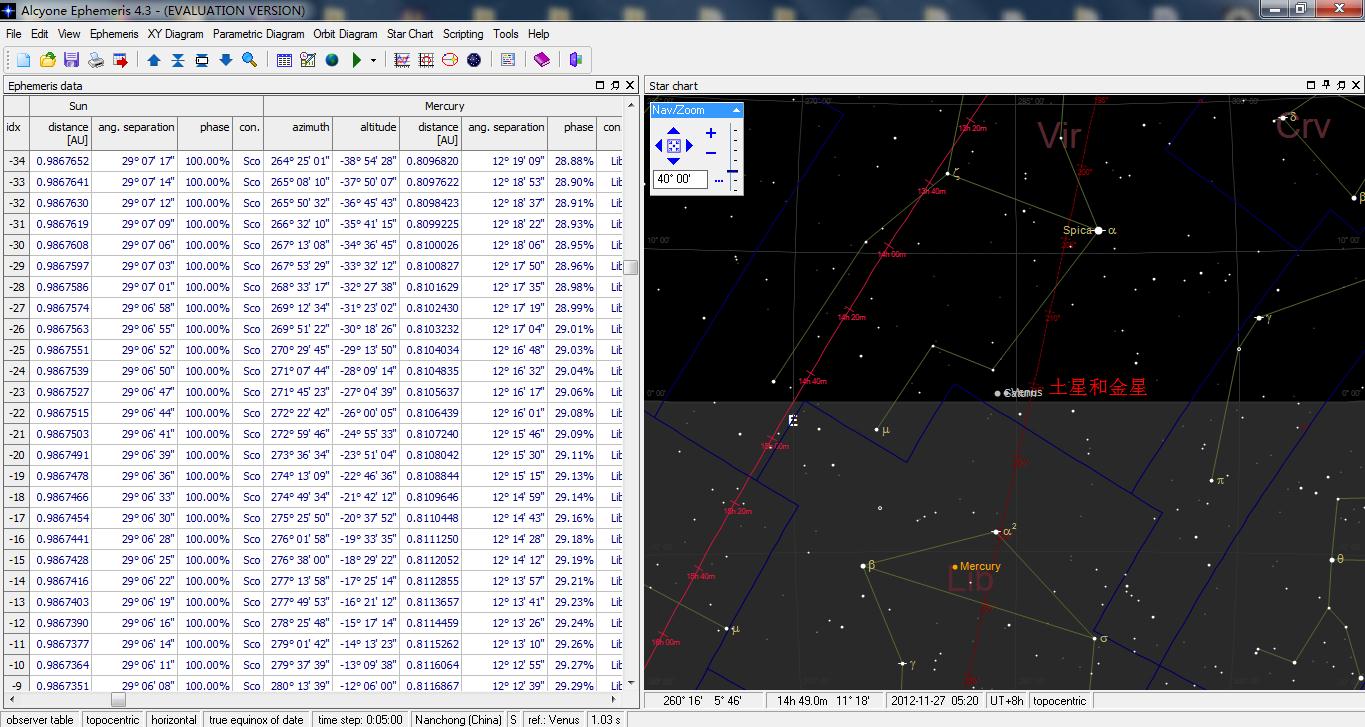Click 'ref.: Venus' in the status bar

554,719
